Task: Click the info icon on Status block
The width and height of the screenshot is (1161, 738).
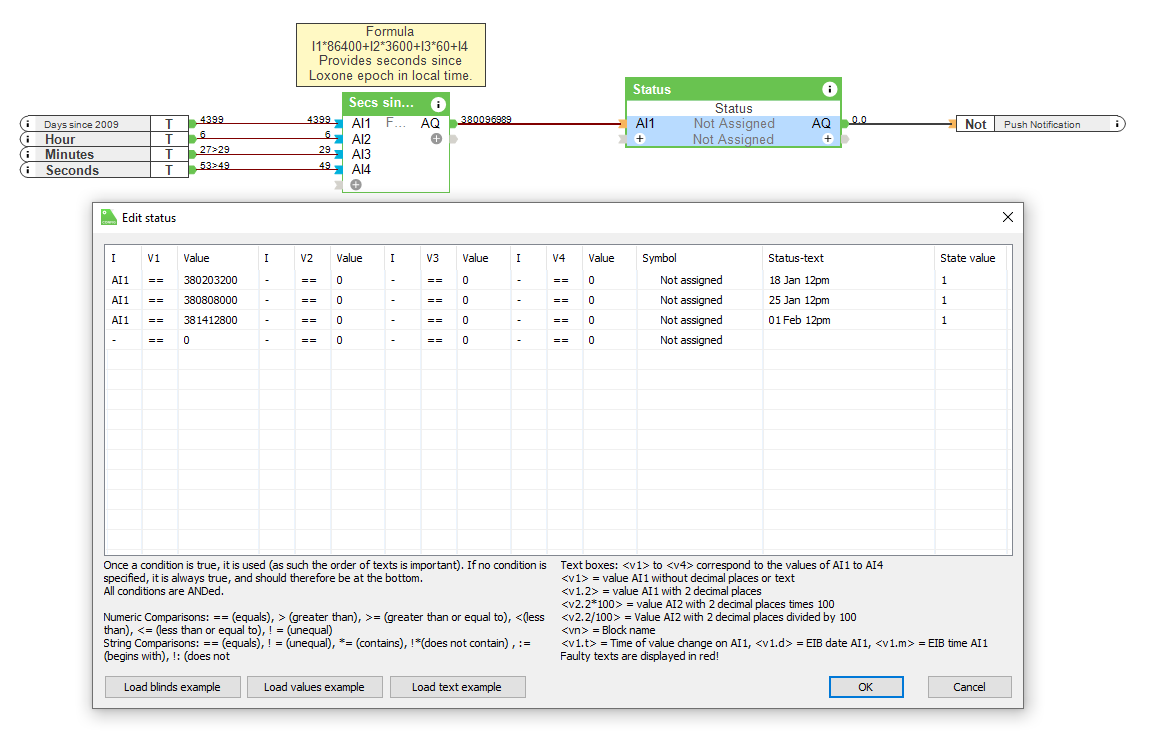Action: point(829,89)
